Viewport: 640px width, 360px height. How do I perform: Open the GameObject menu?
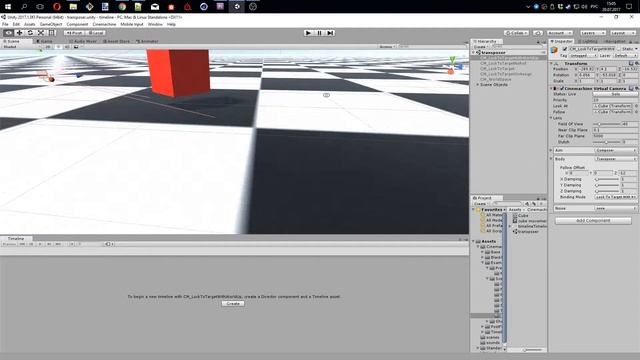[x=51, y=24]
